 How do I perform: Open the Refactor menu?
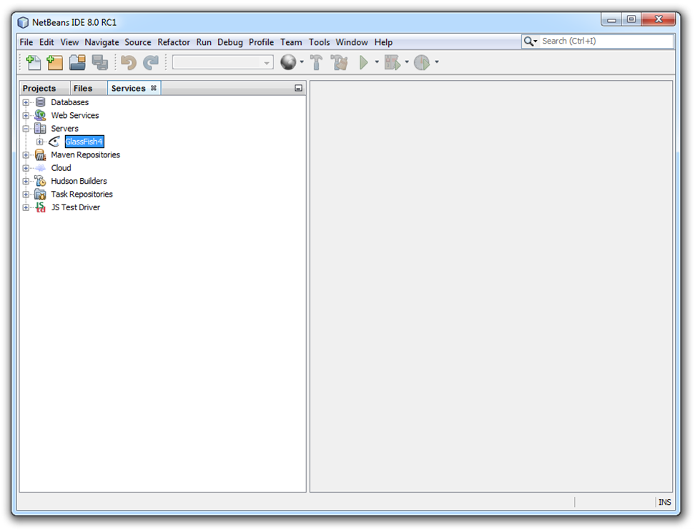point(174,42)
